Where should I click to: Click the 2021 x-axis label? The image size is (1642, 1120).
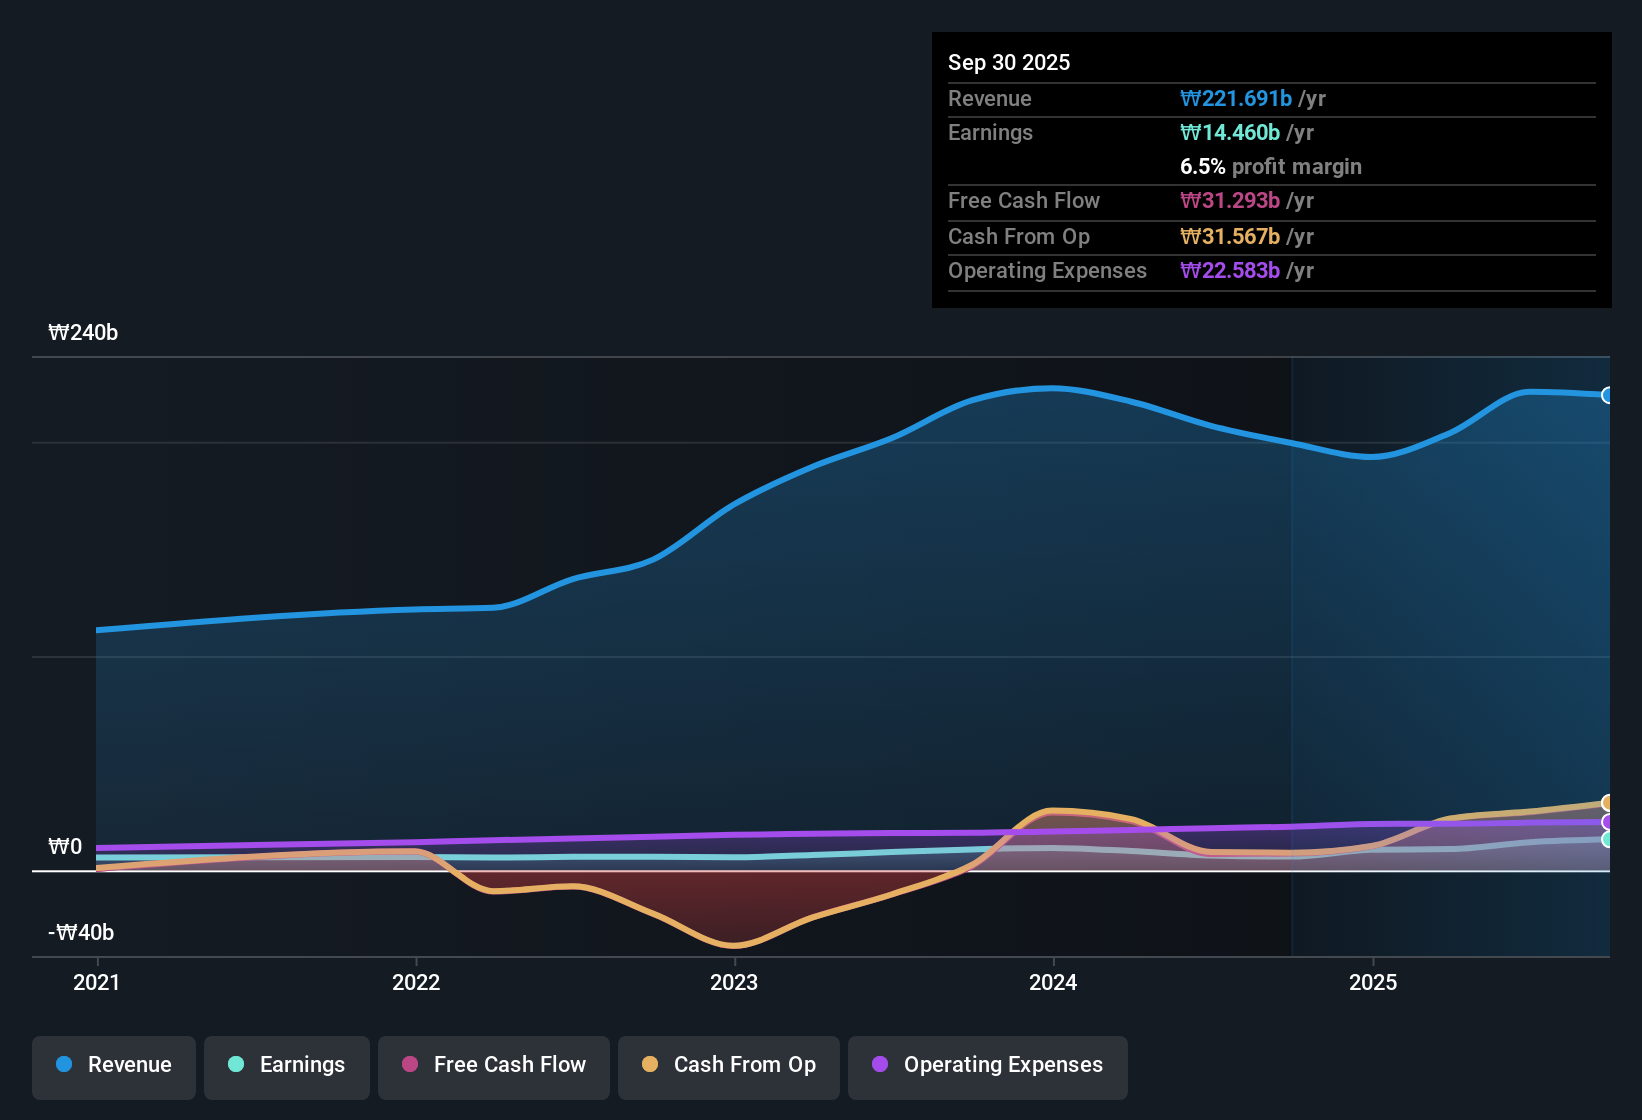[x=97, y=982]
